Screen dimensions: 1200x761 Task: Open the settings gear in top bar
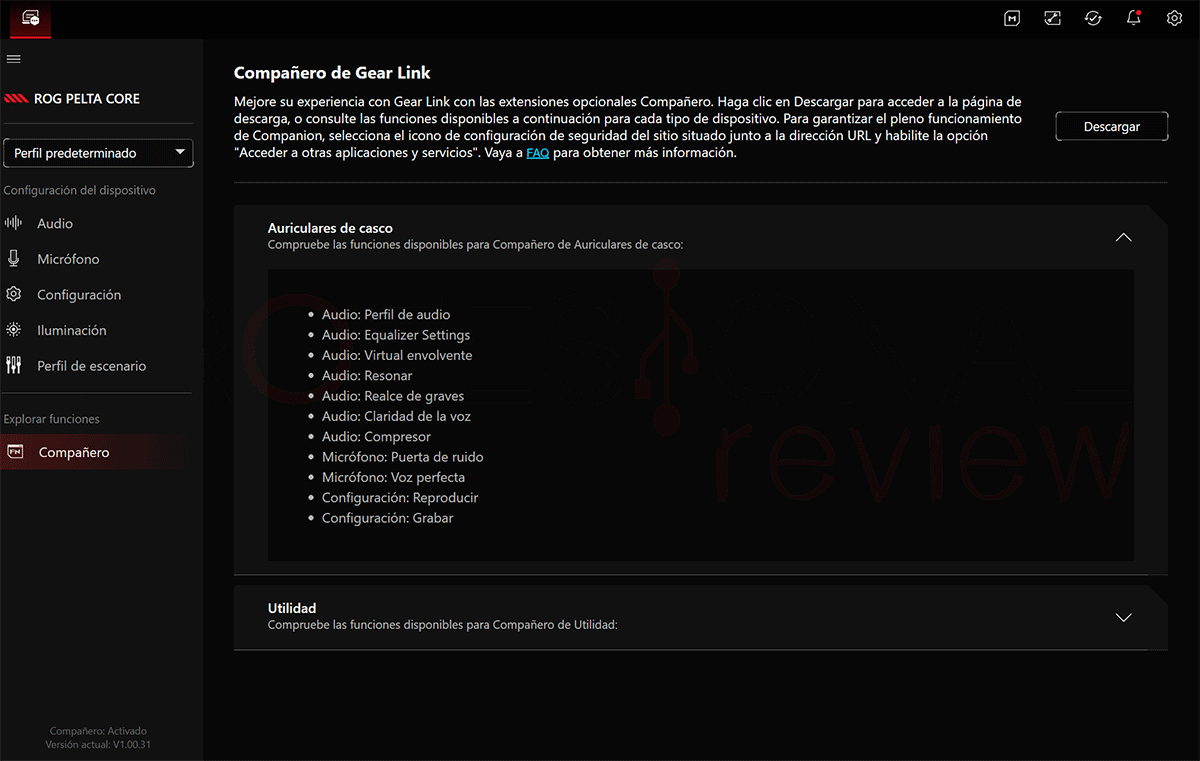[1174, 18]
